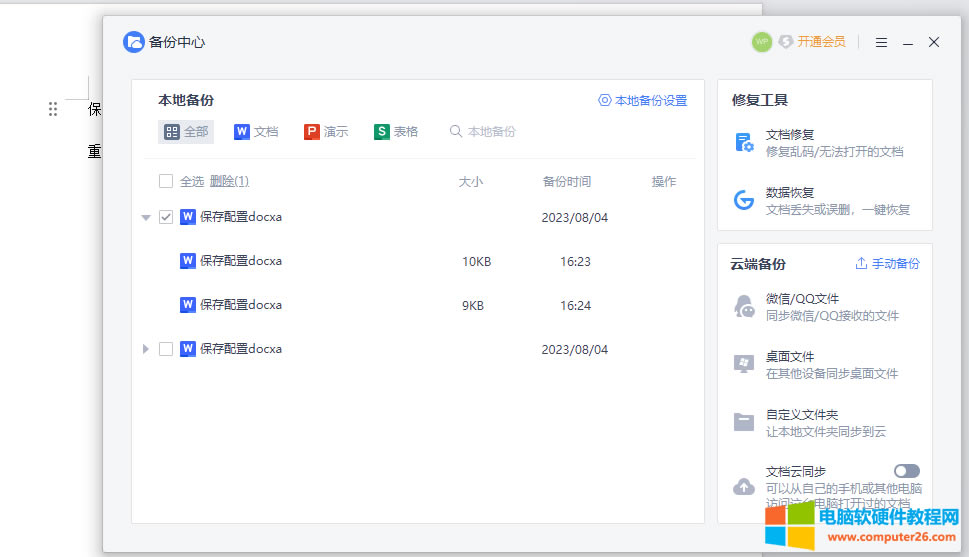Click the Custom Folder (自定义文件夹) icon
Screen dimensions: 969x557
tap(744, 422)
